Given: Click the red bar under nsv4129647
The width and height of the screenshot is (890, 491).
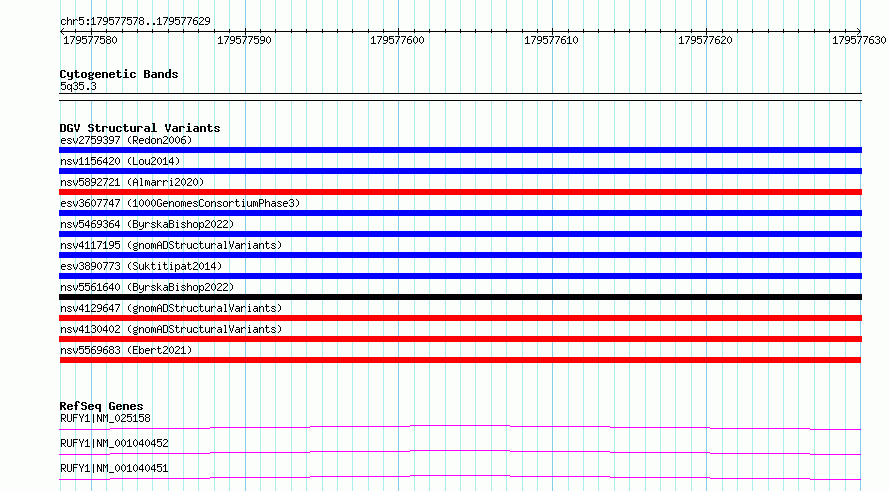Looking at the screenshot, I should click(x=460, y=318).
